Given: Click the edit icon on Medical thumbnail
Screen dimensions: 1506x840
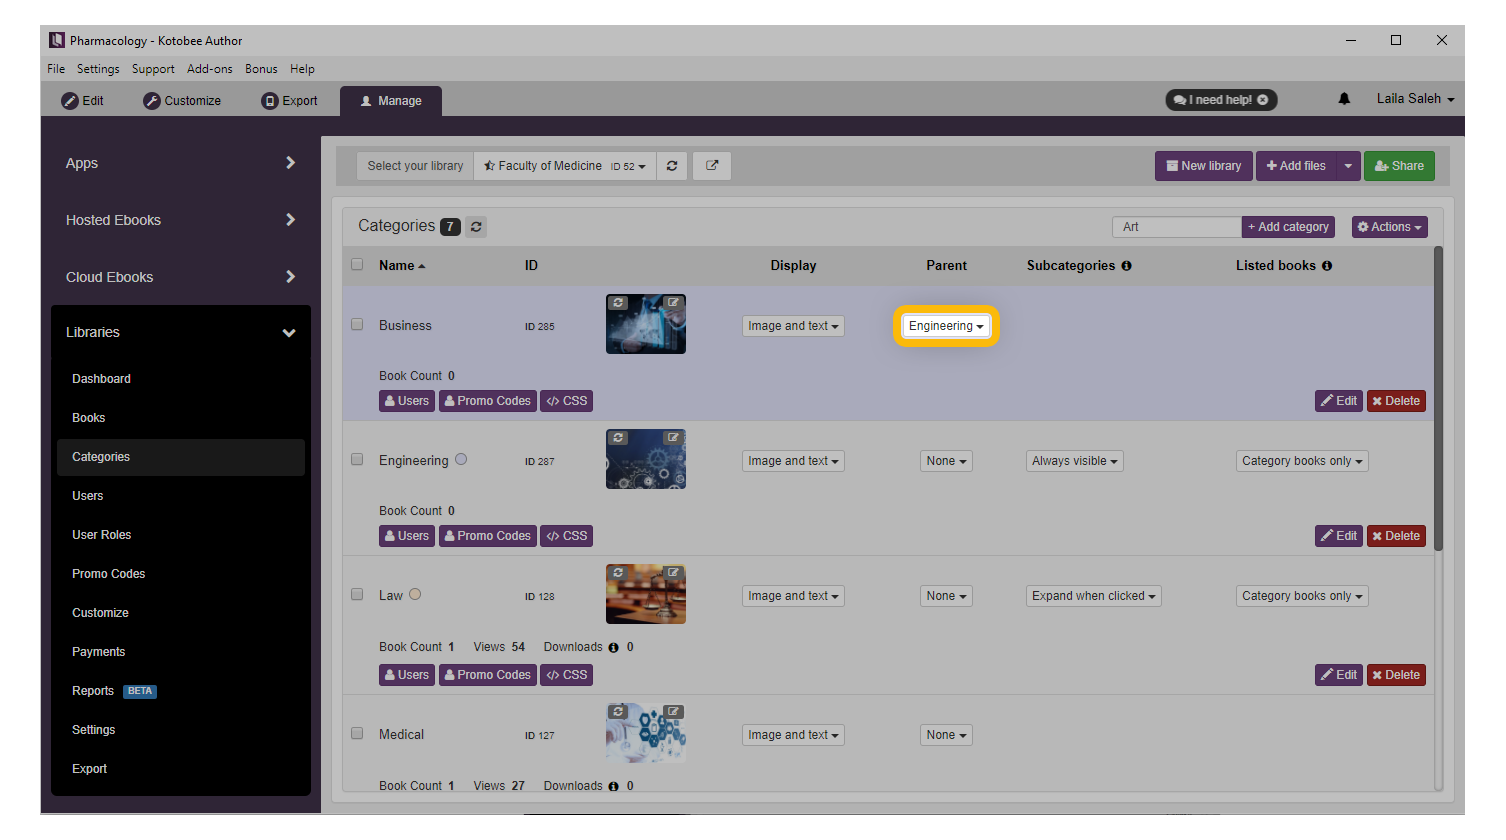Looking at the screenshot, I should click(x=674, y=712).
